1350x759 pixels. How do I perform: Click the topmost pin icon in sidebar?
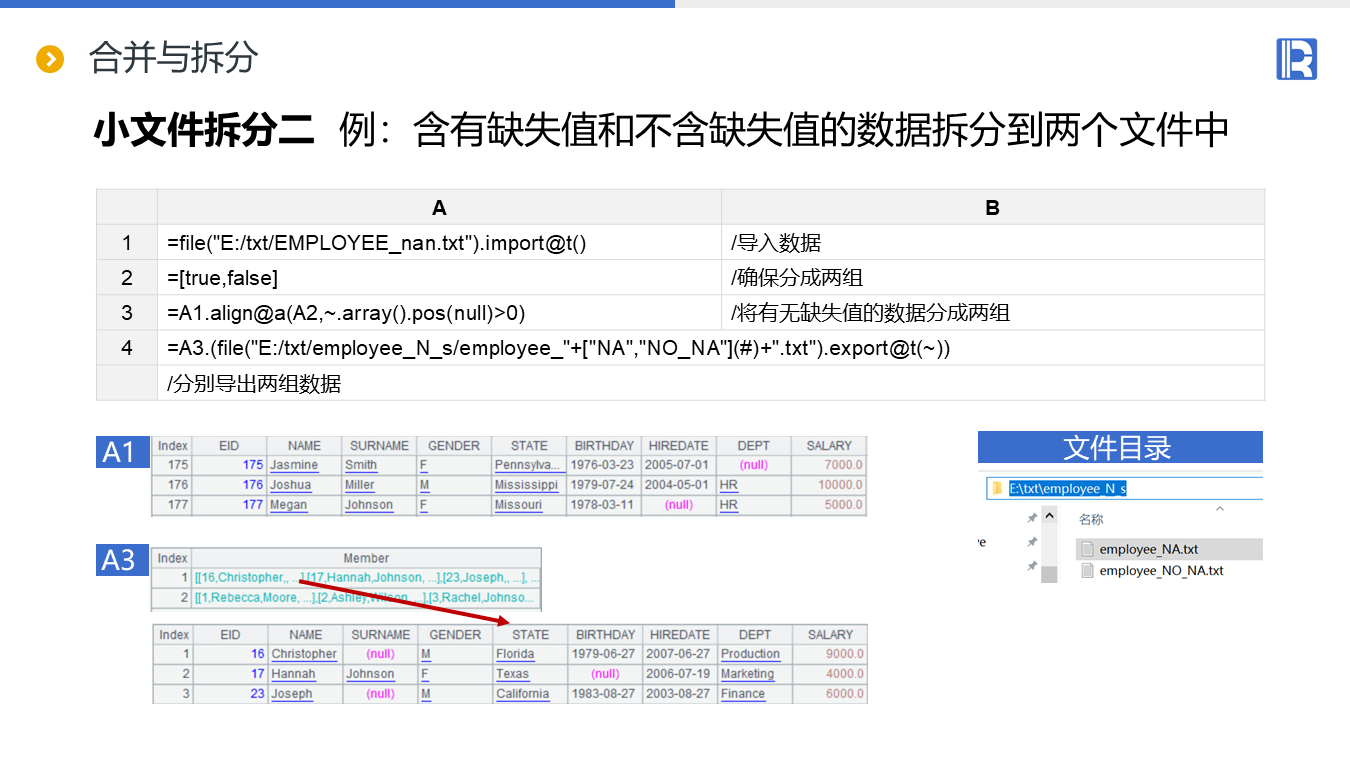[1032, 518]
